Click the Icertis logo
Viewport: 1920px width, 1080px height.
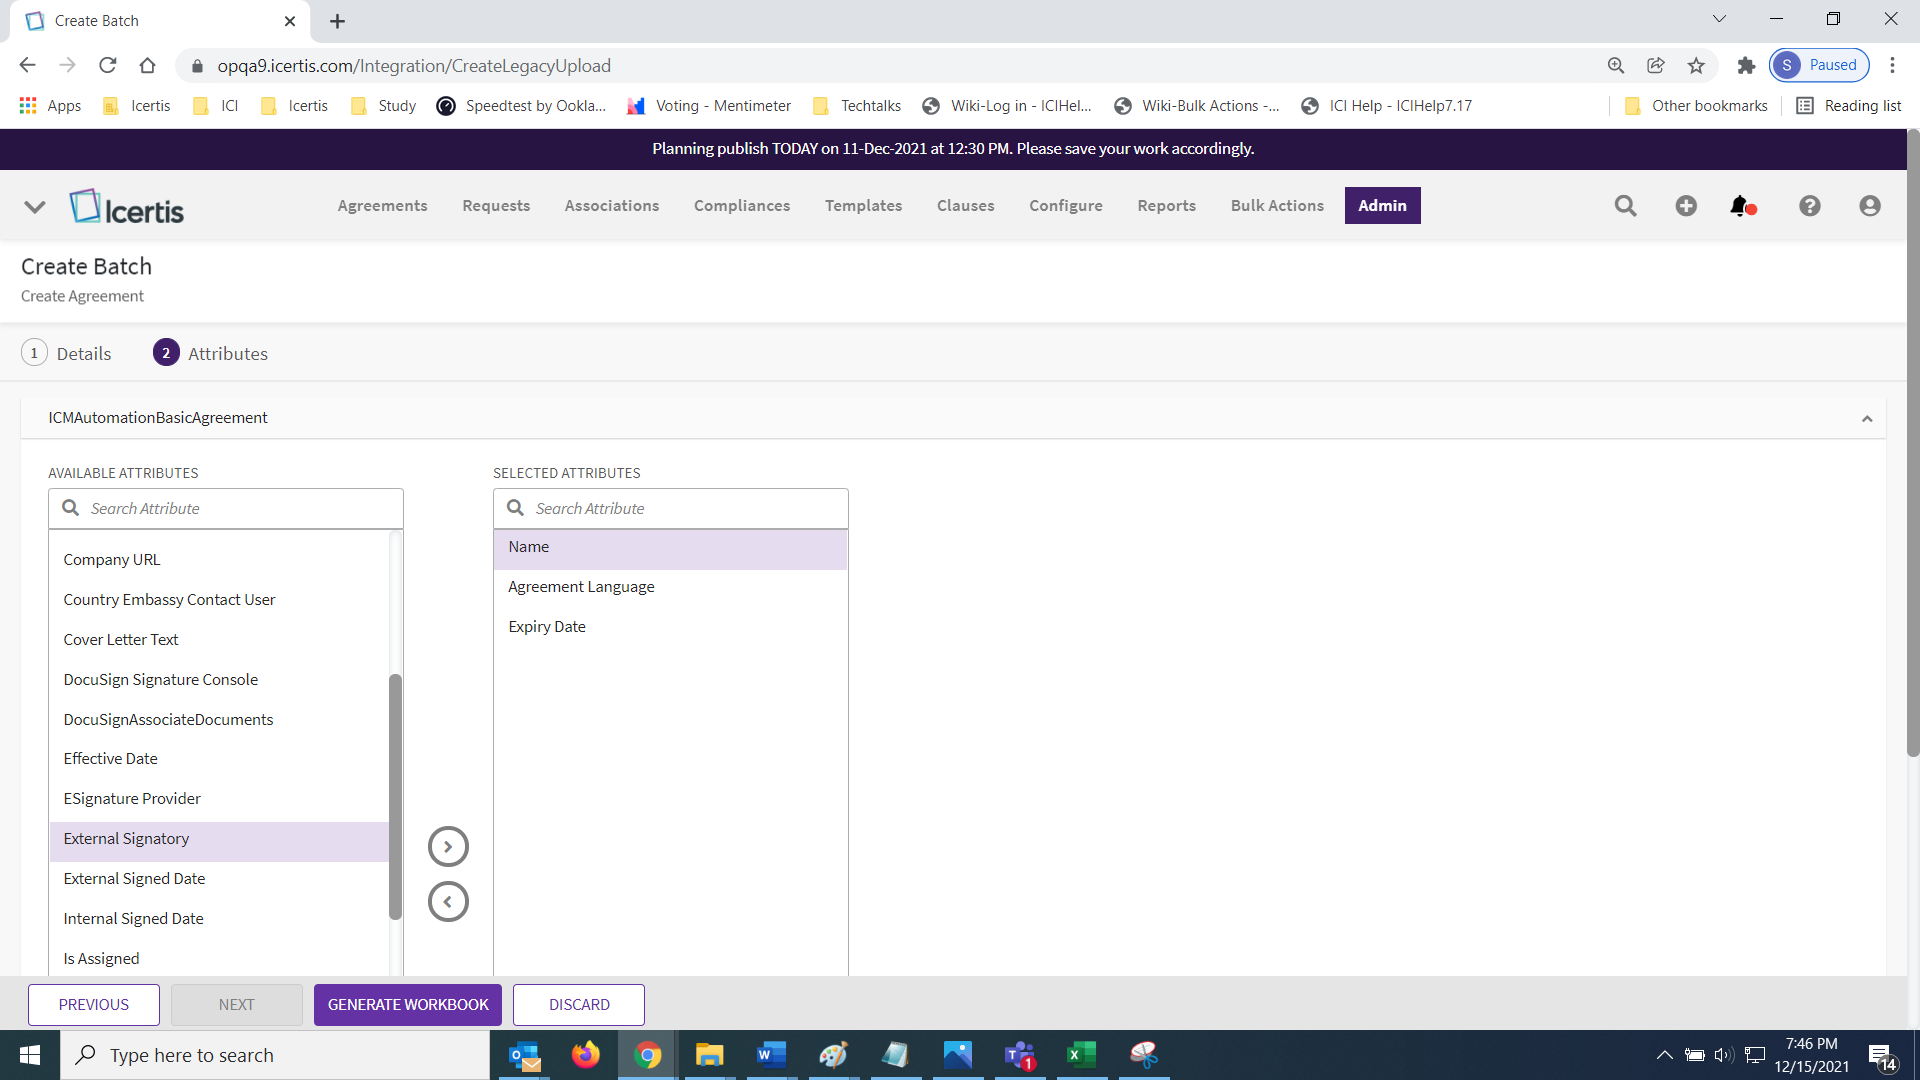(127, 208)
